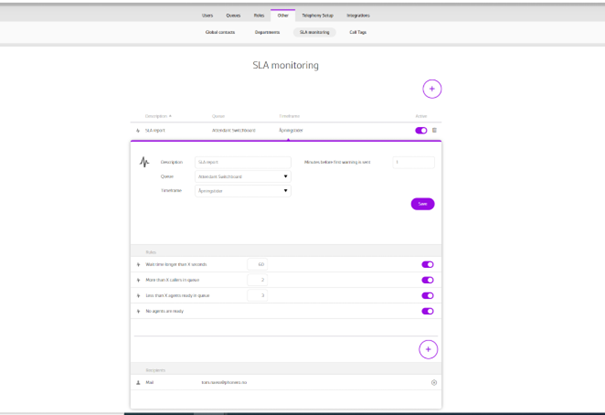The height and width of the screenshot is (415, 605).
Task: Open the Timeframe dropdown in the edit form
Action: click(x=243, y=191)
